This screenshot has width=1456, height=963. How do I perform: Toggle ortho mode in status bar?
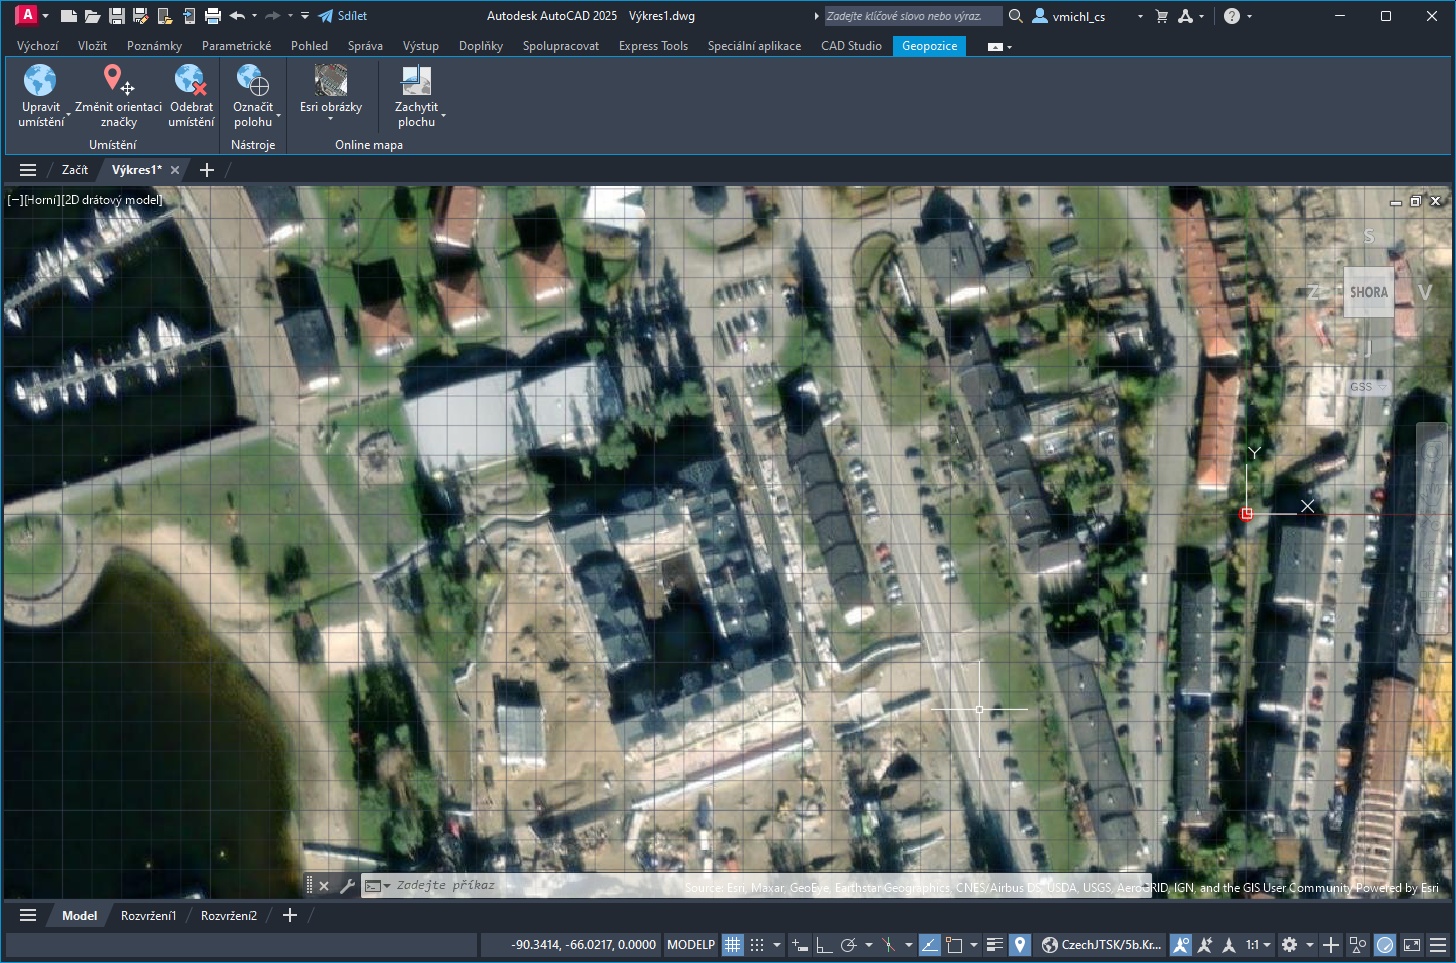coord(823,945)
